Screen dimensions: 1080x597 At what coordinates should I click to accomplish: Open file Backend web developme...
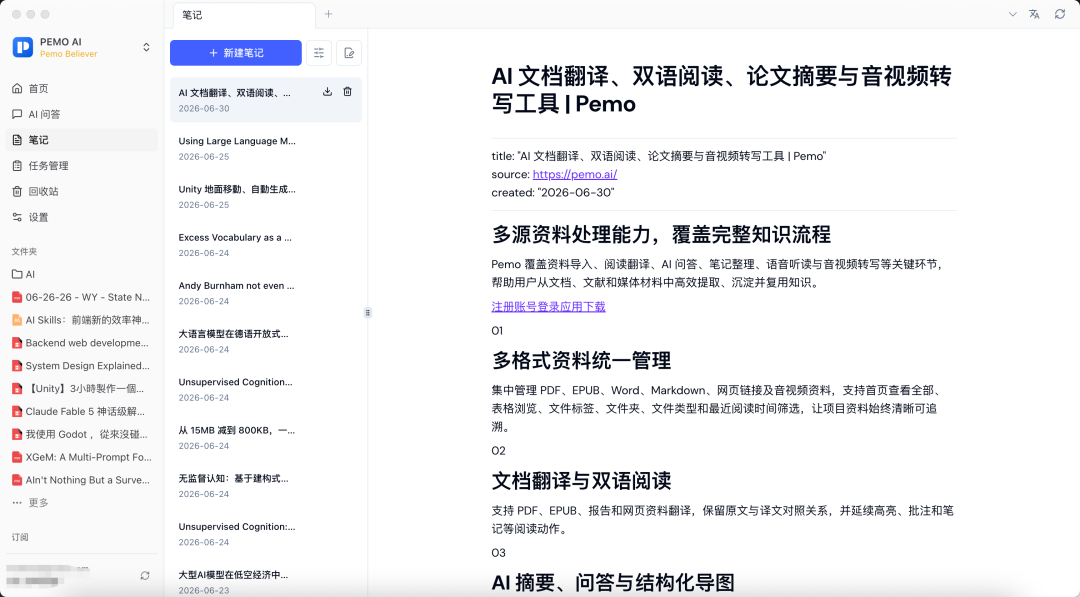coord(82,343)
